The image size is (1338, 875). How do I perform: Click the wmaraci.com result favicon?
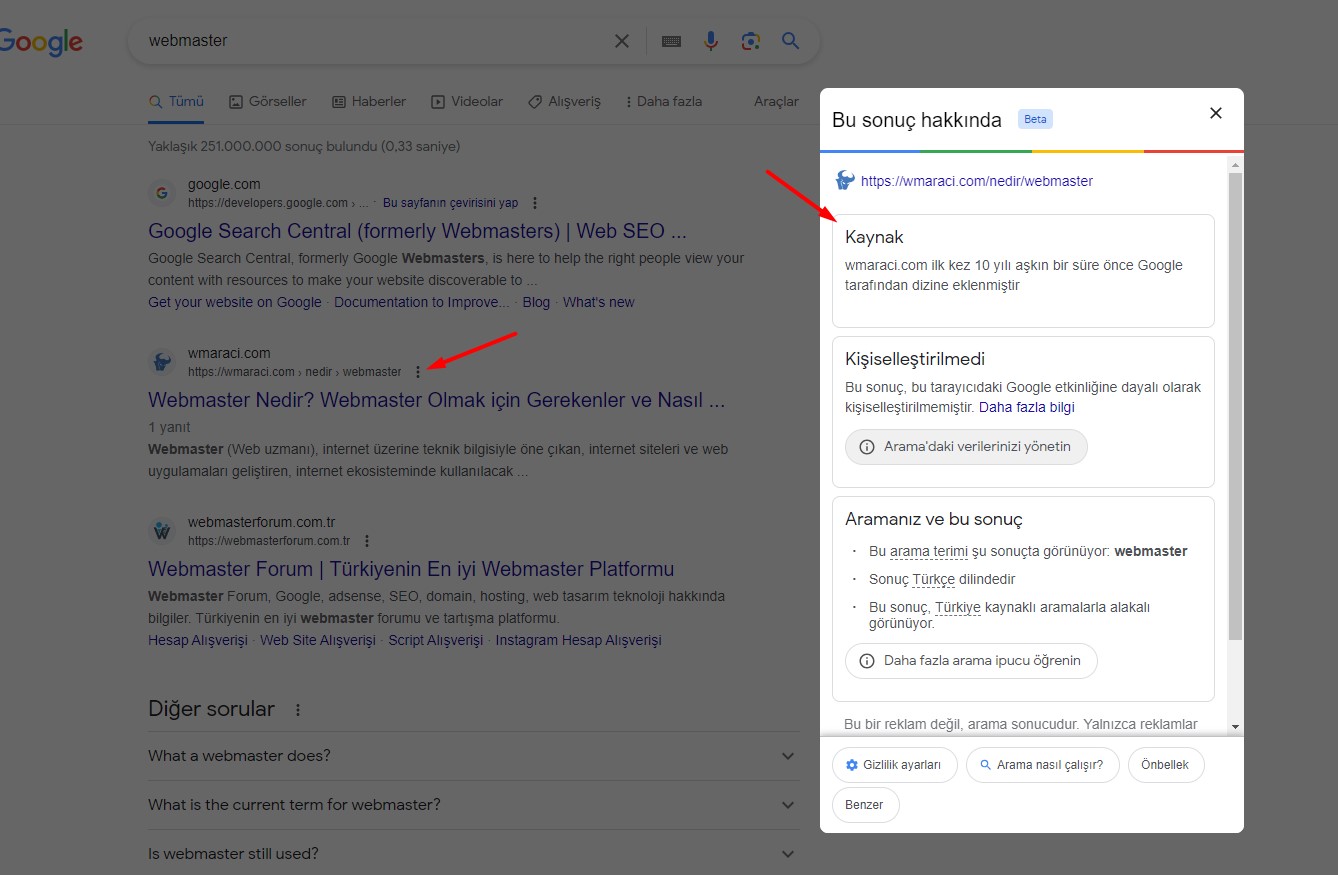162,362
